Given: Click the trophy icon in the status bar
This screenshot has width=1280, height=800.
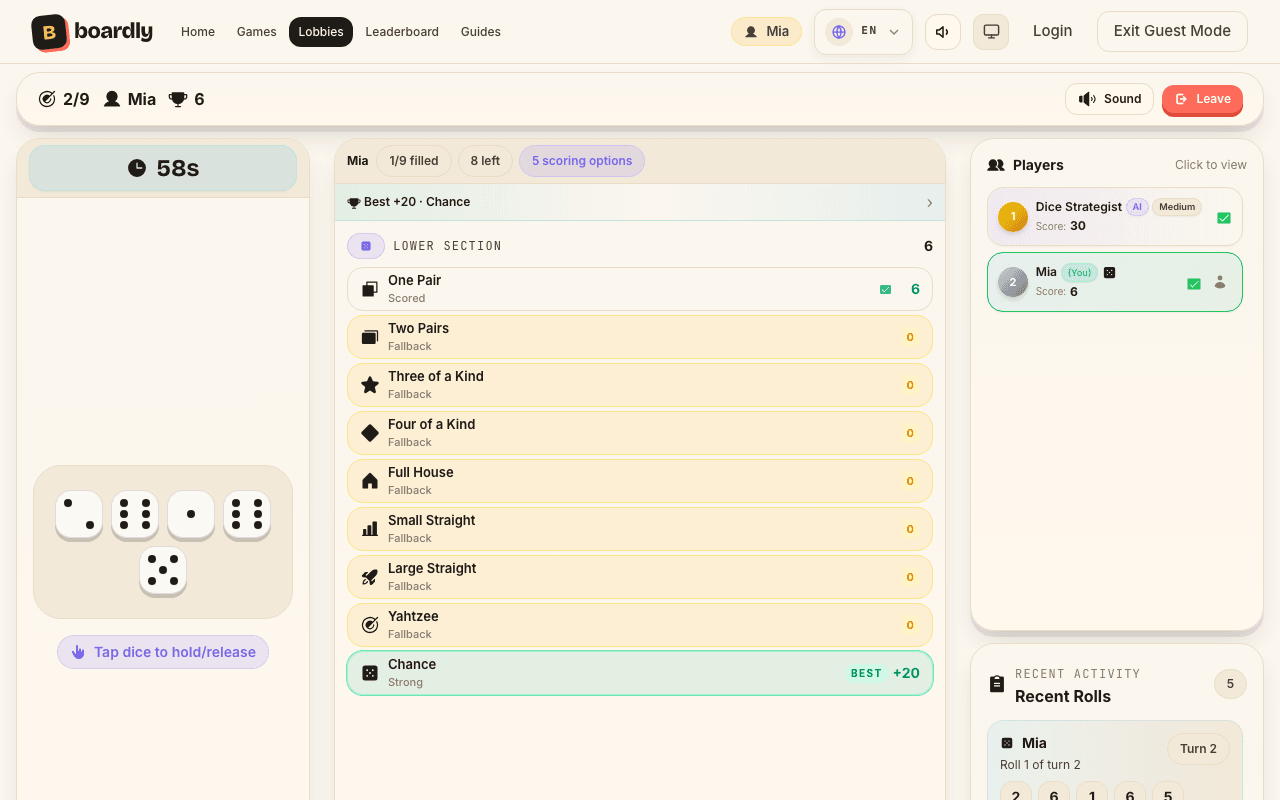Looking at the screenshot, I should tap(178, 99).
